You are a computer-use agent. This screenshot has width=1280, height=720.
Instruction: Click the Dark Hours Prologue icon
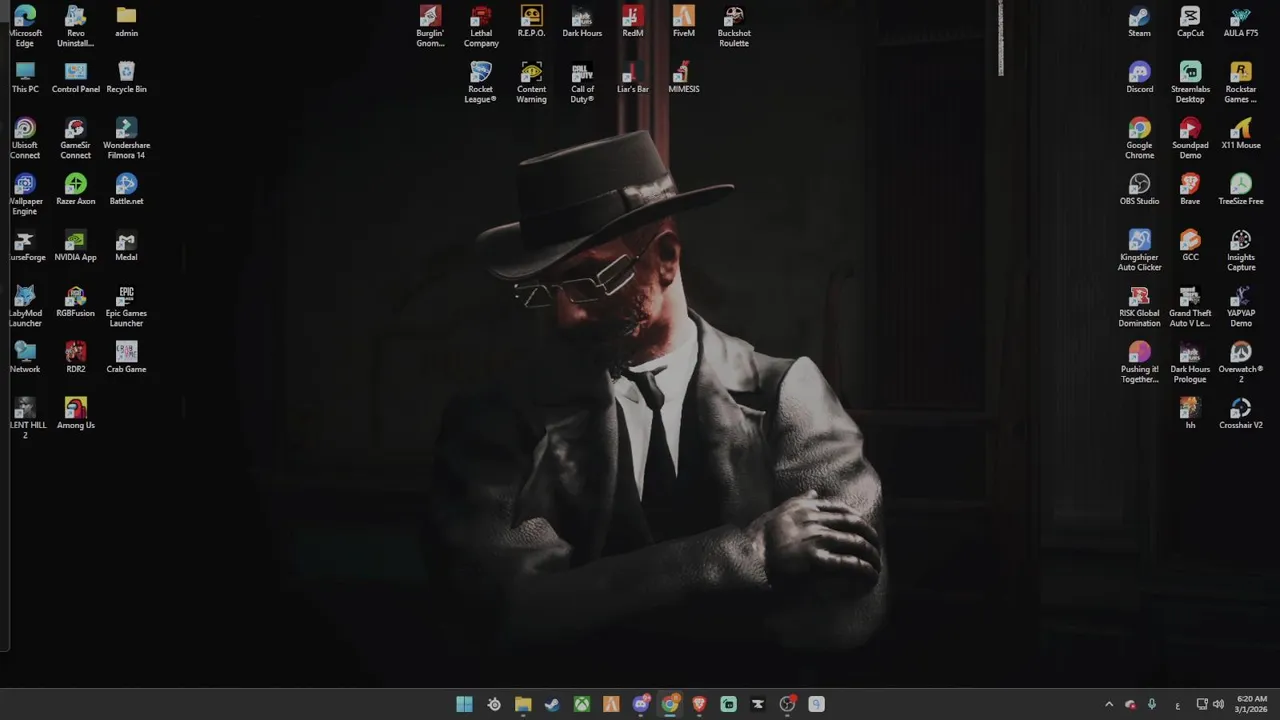click(1190, 363)
